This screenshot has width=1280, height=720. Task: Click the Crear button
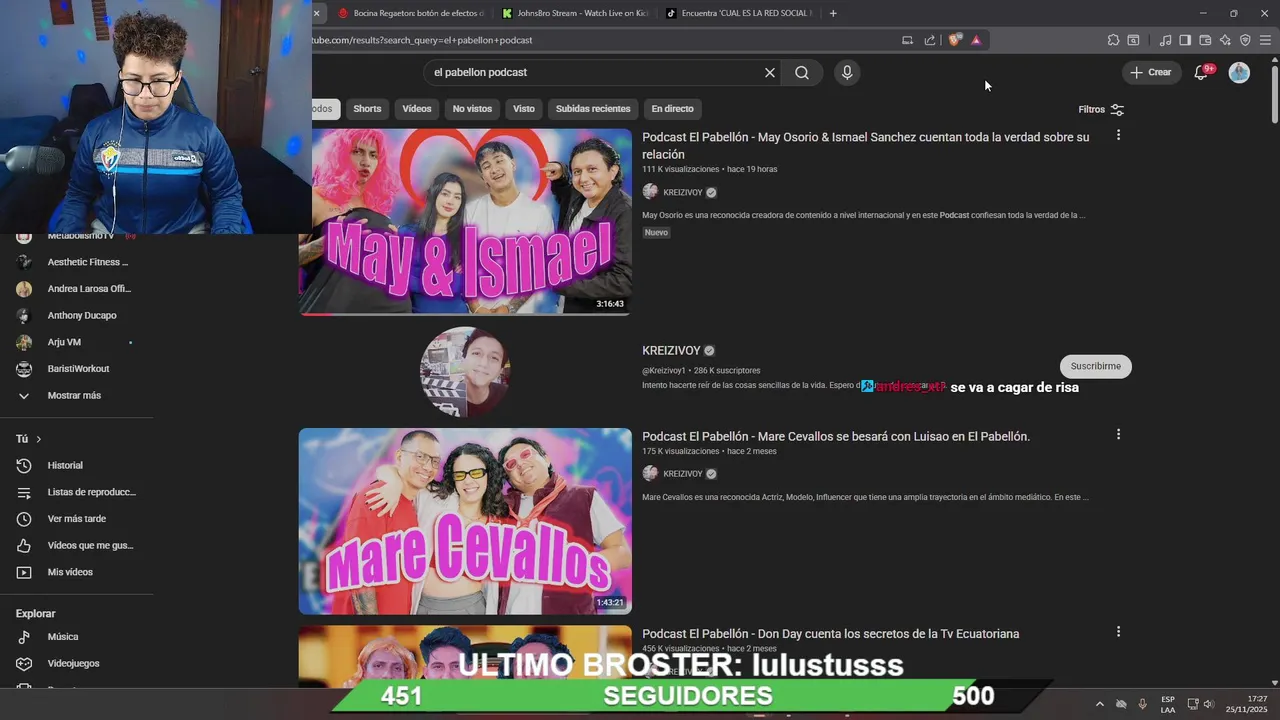(x=1151, y=72)
